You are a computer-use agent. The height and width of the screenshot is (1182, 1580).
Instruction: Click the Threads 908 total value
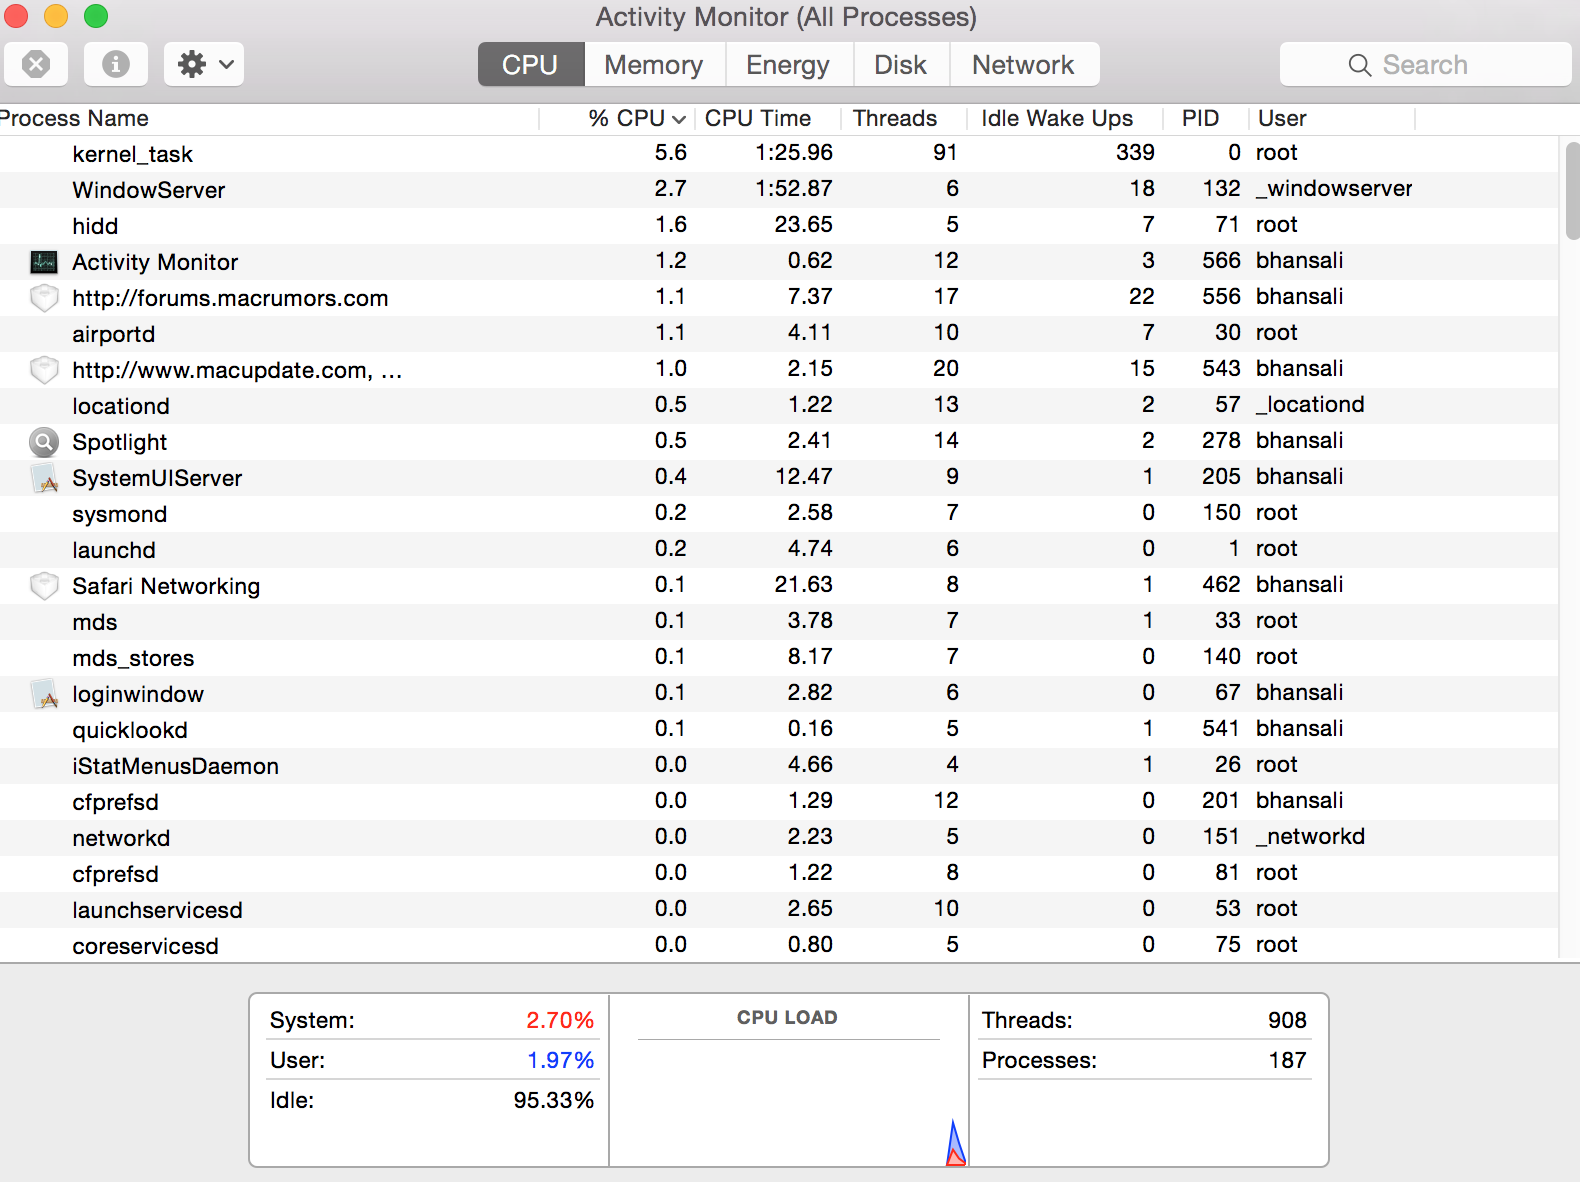click(x=1287, y=1020)
